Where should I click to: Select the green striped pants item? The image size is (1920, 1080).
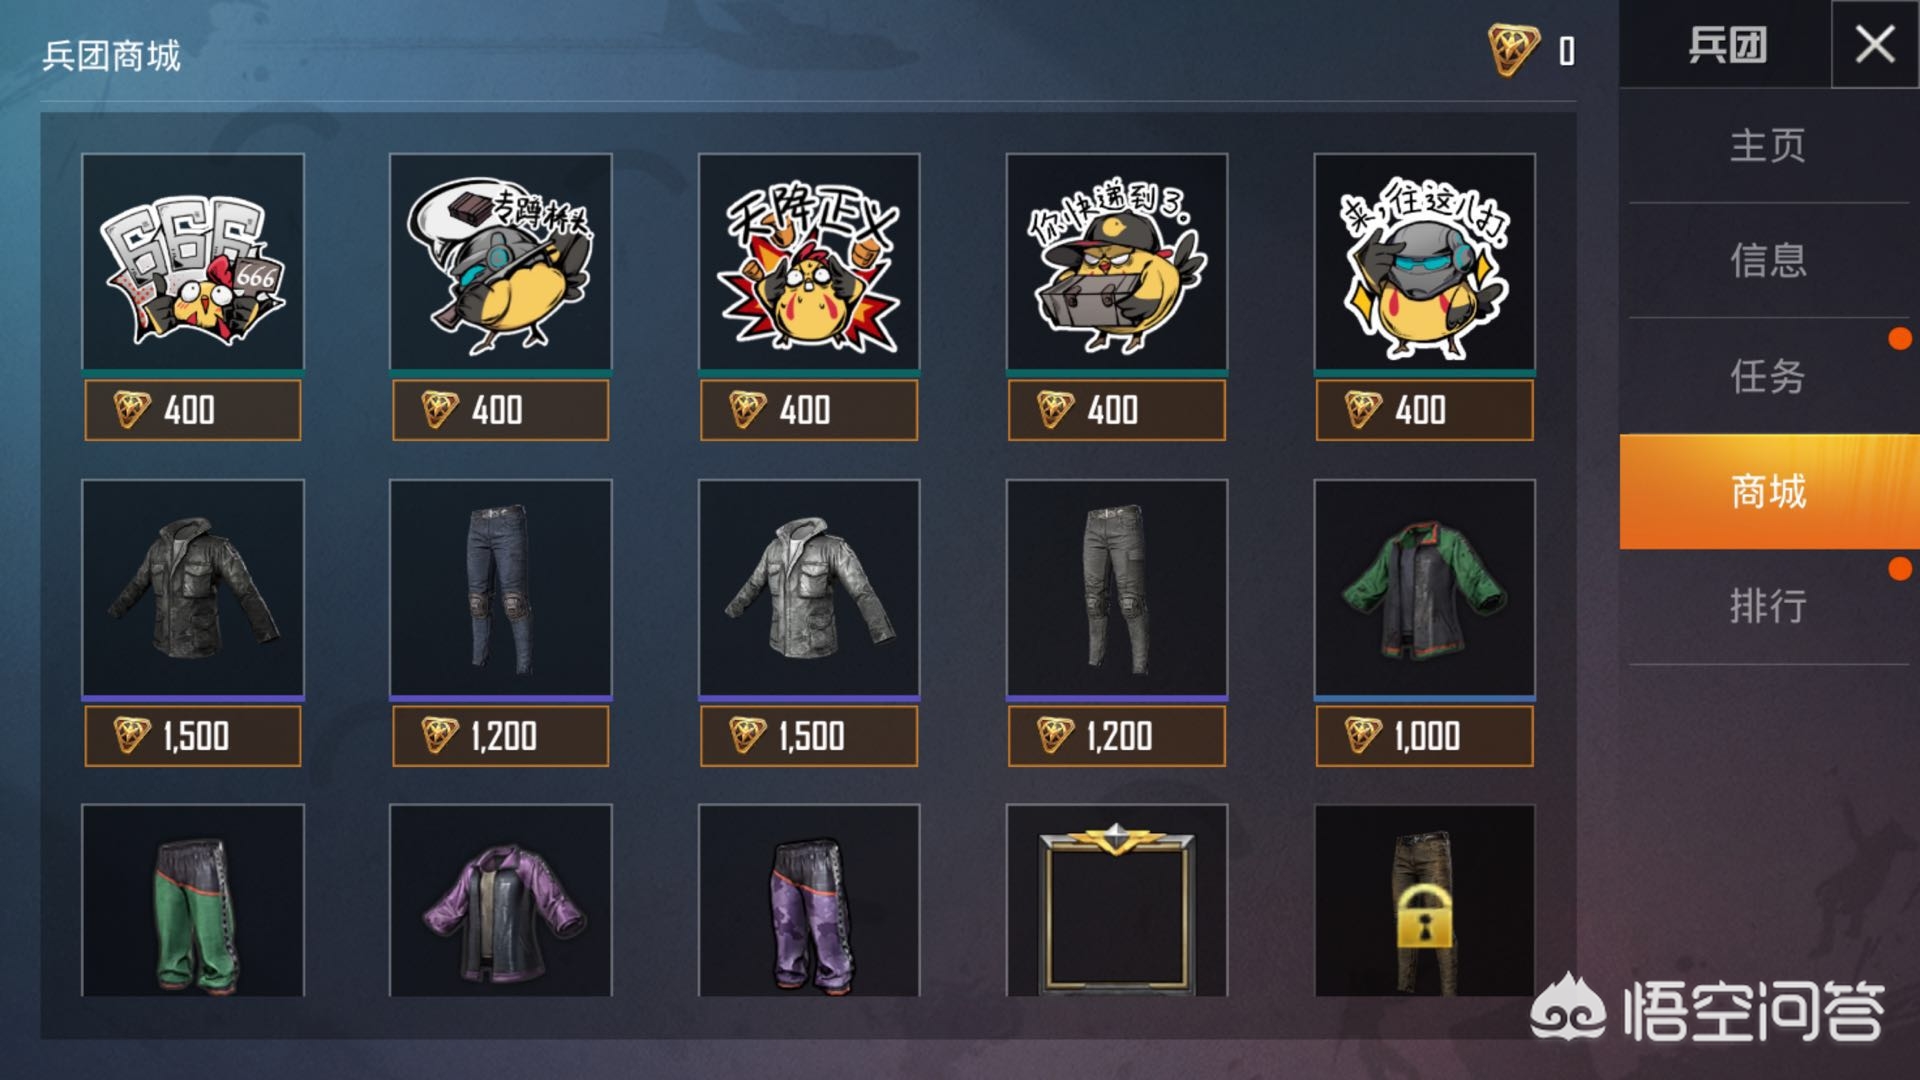193,900
